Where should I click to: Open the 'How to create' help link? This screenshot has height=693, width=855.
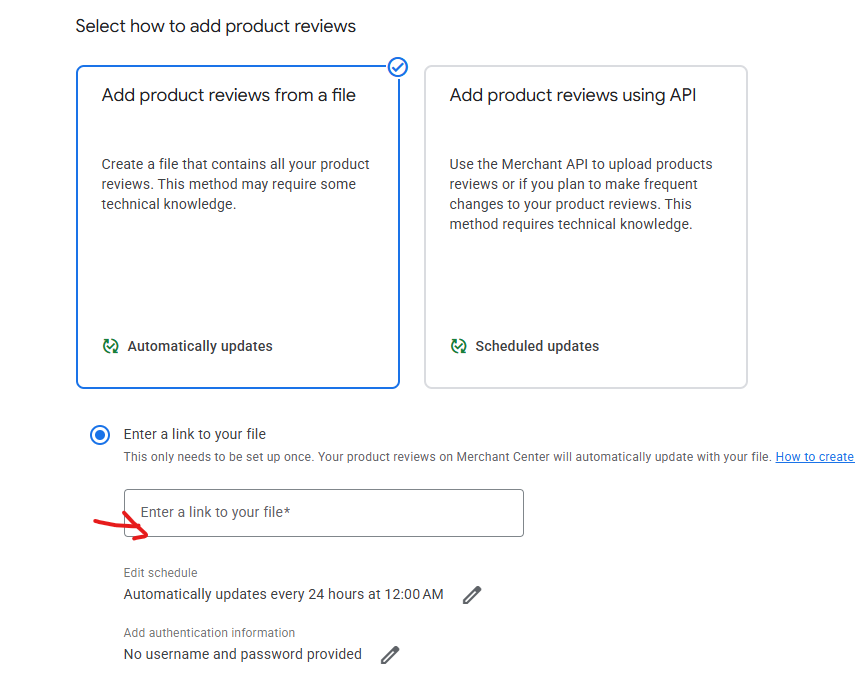click(x=814, y=457)
